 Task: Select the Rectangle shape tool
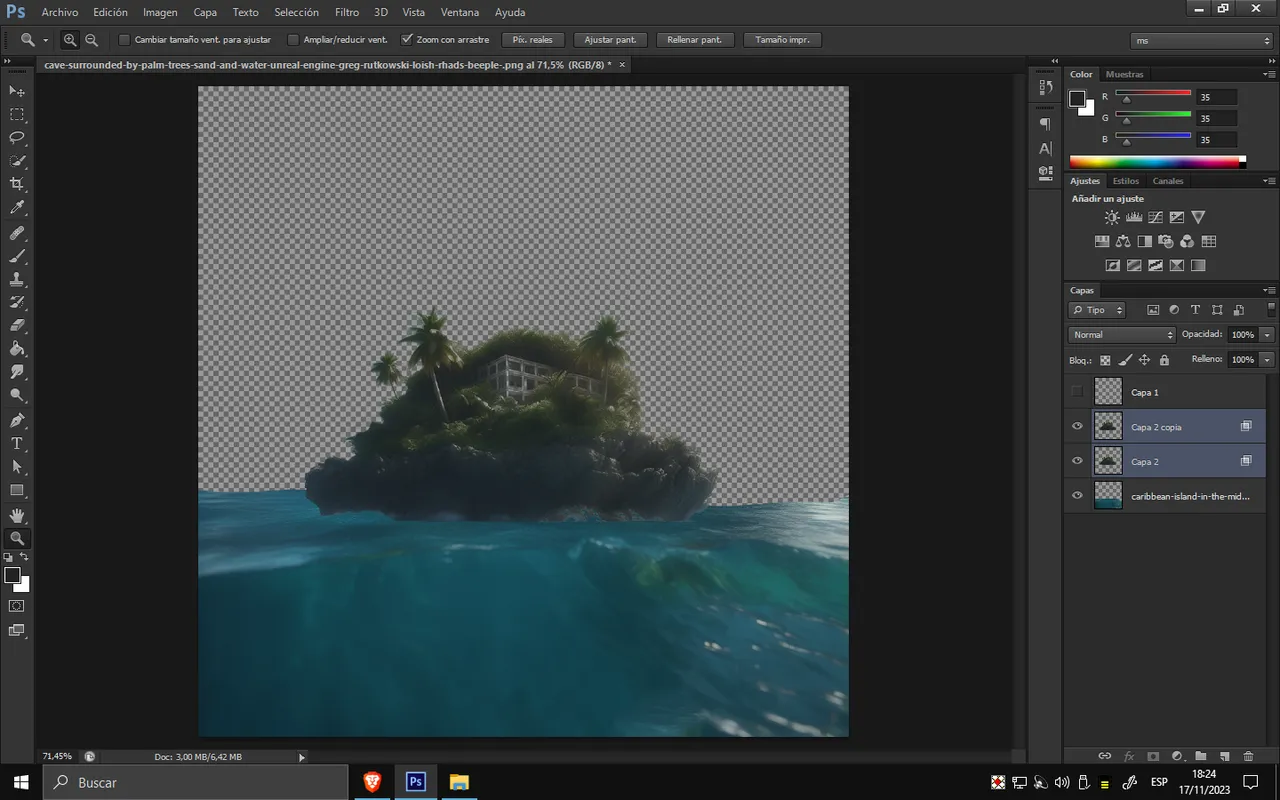click(x=17, y=490)
